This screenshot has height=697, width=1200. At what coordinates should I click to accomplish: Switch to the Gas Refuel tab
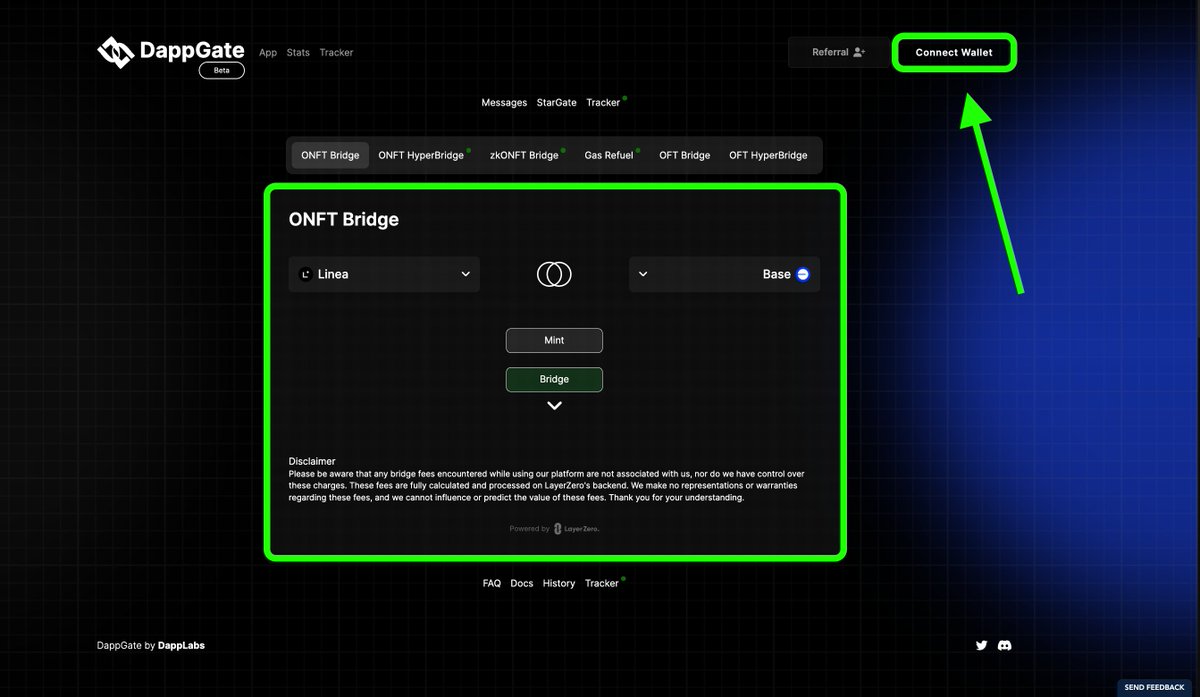pos(610,155)
